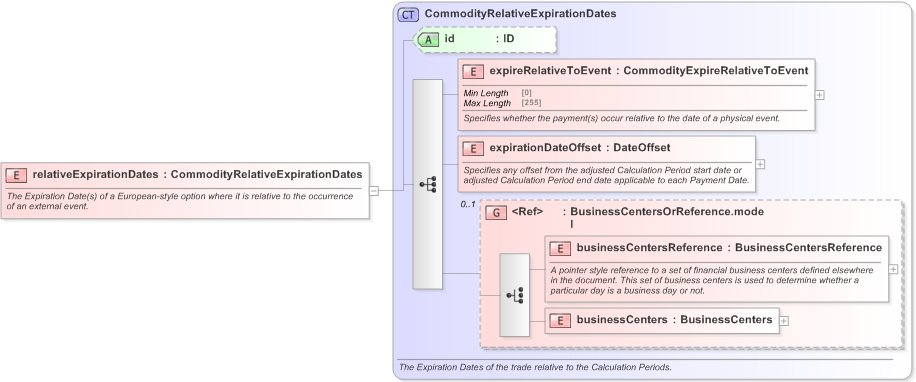This screenshot has width=916, height=382.
Task: Expand the businessCentersReference element
Action: 893,269
